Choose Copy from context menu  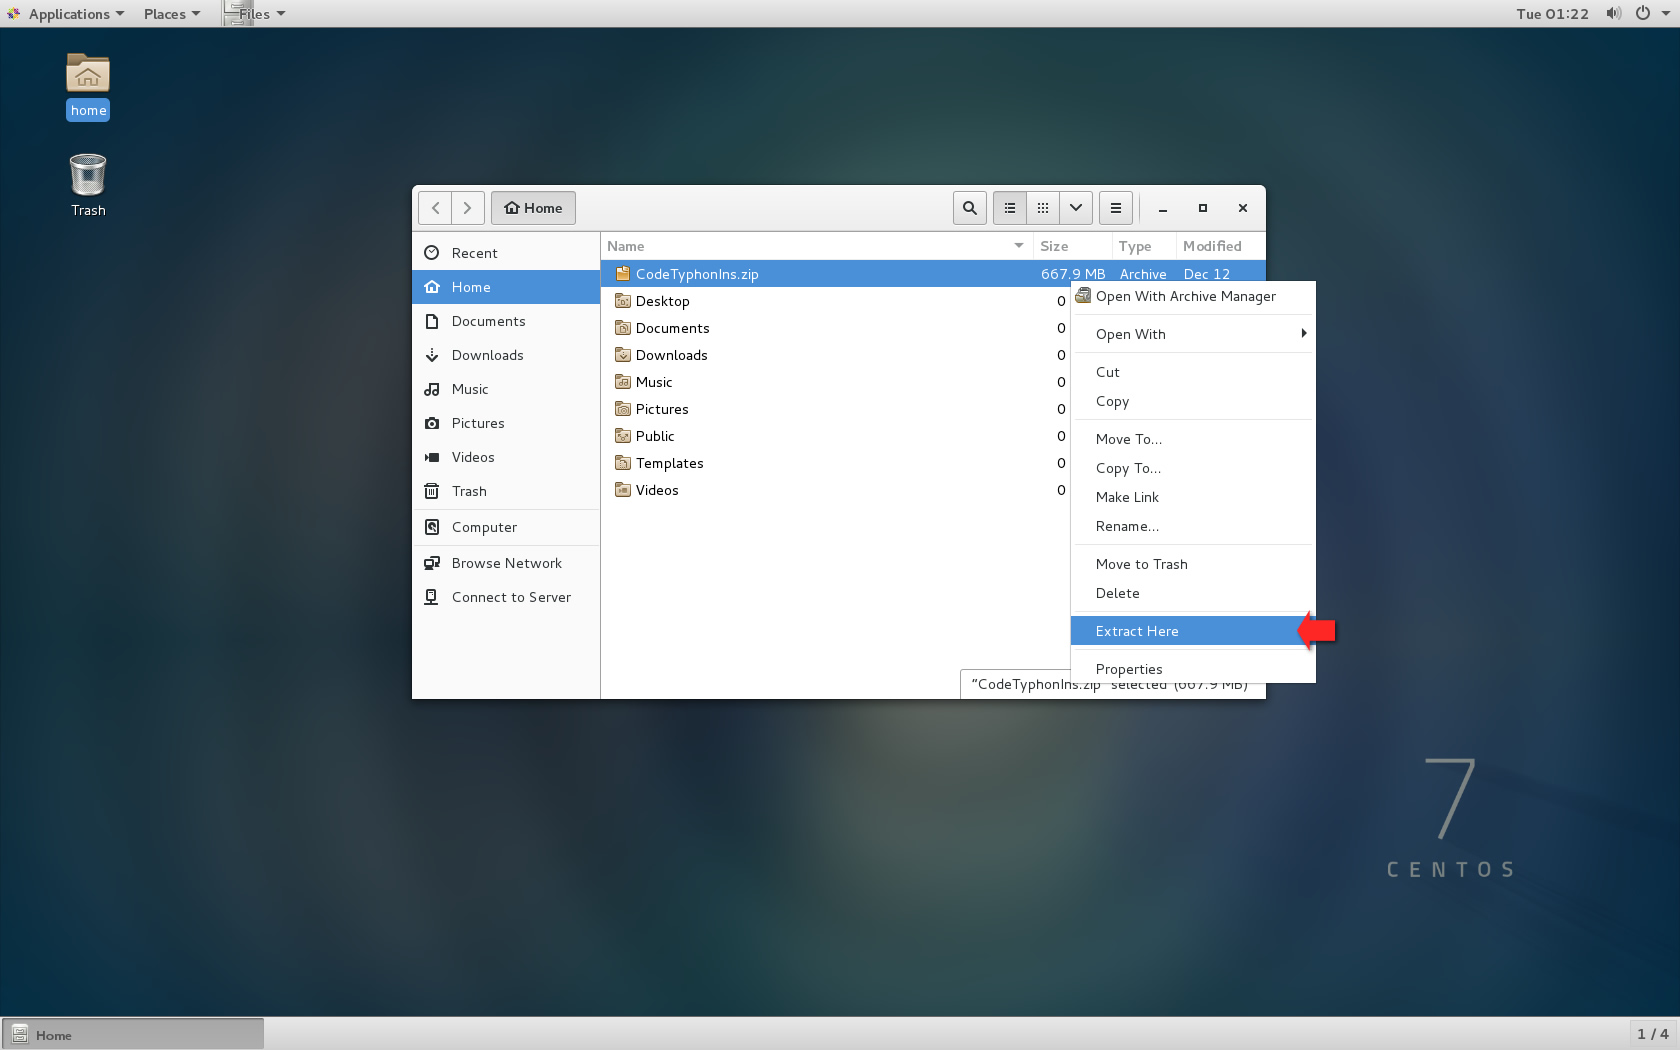[x=1192, y=401]
